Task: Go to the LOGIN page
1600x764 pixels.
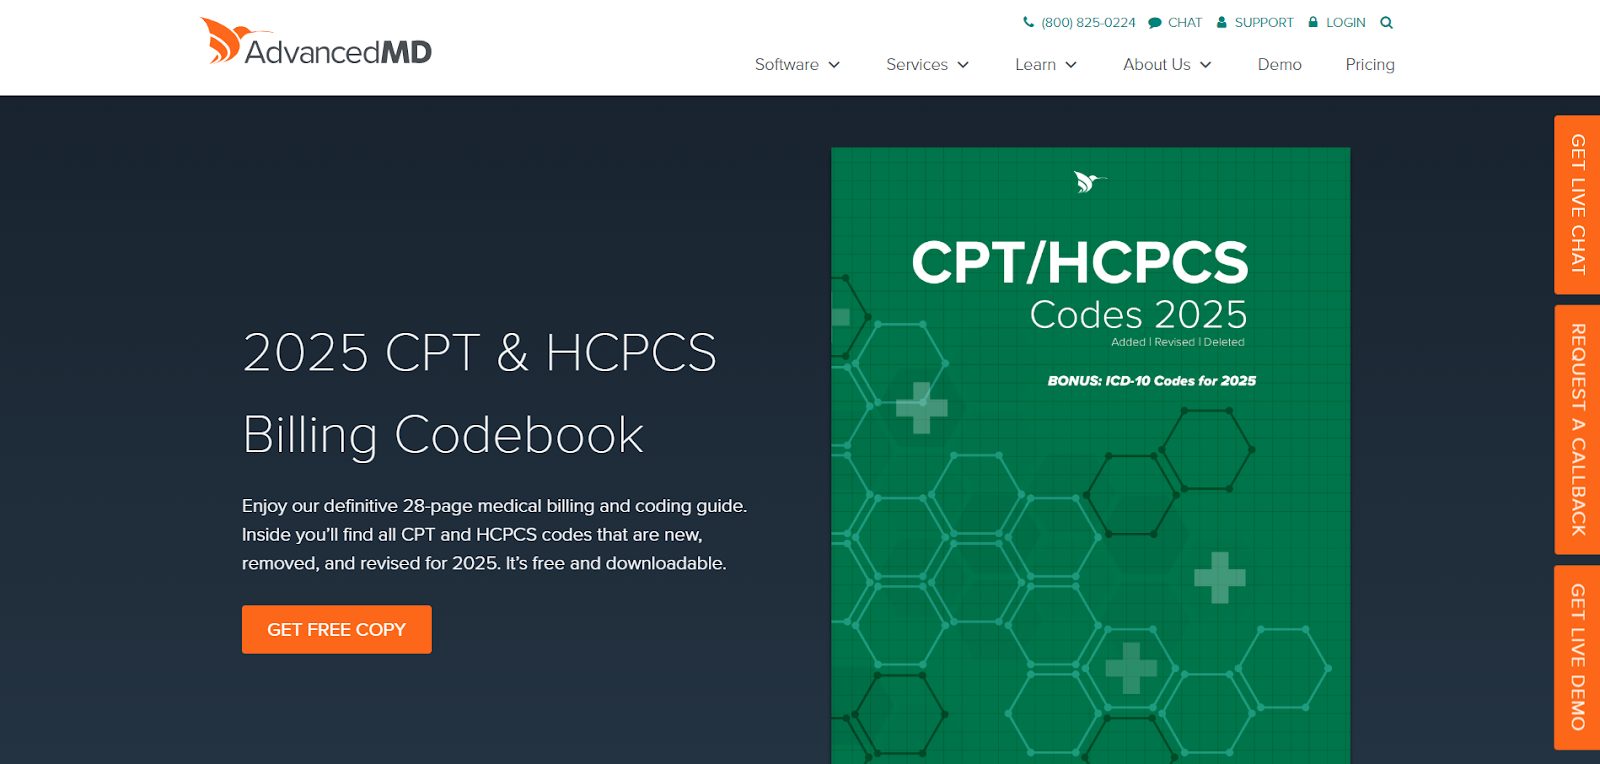Action: (1346, 22)
